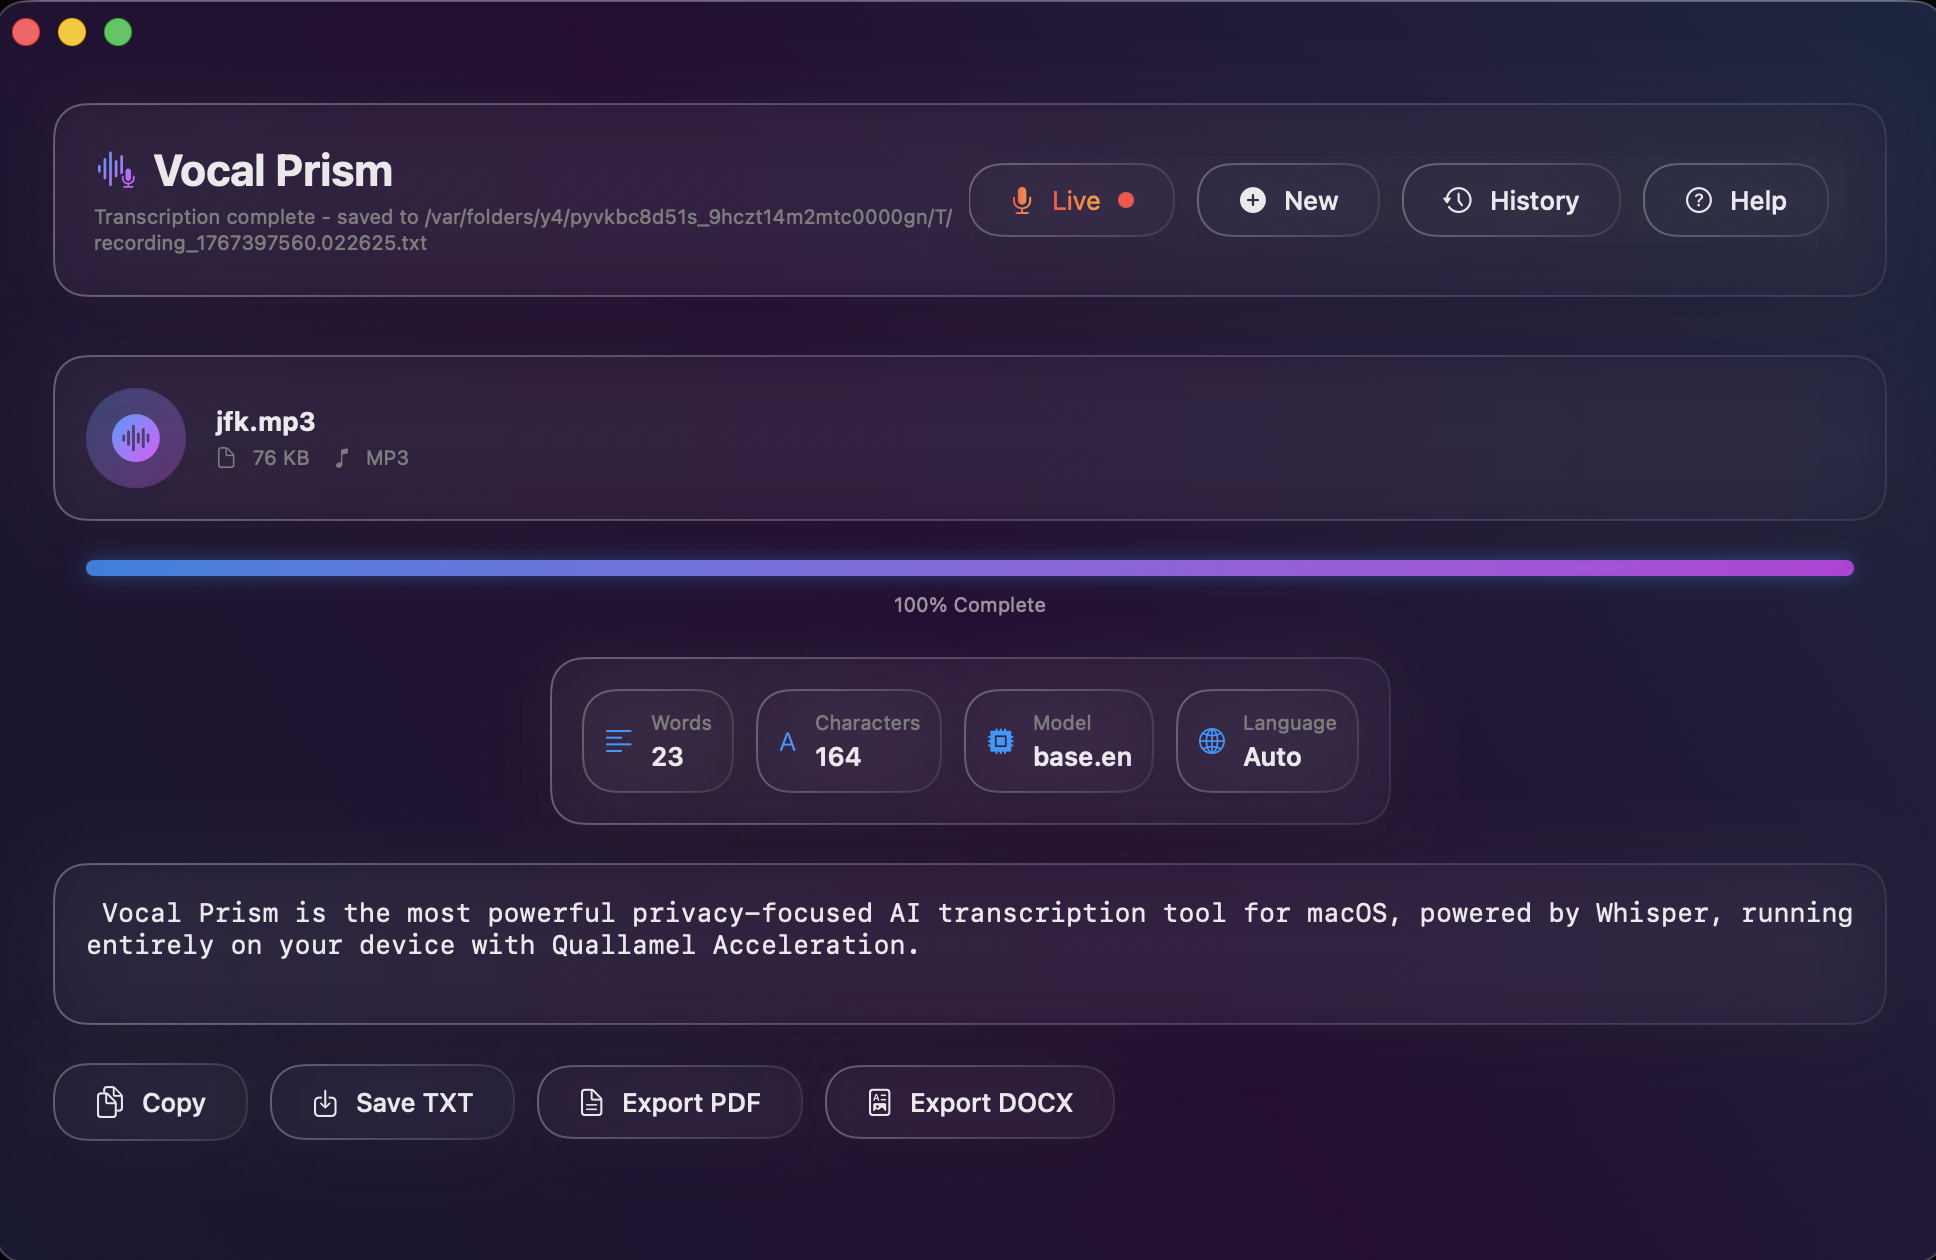Toggle the Live recording indicator dot
This screenshot has width=1936, height=1260.
(x=1127, y=200)
